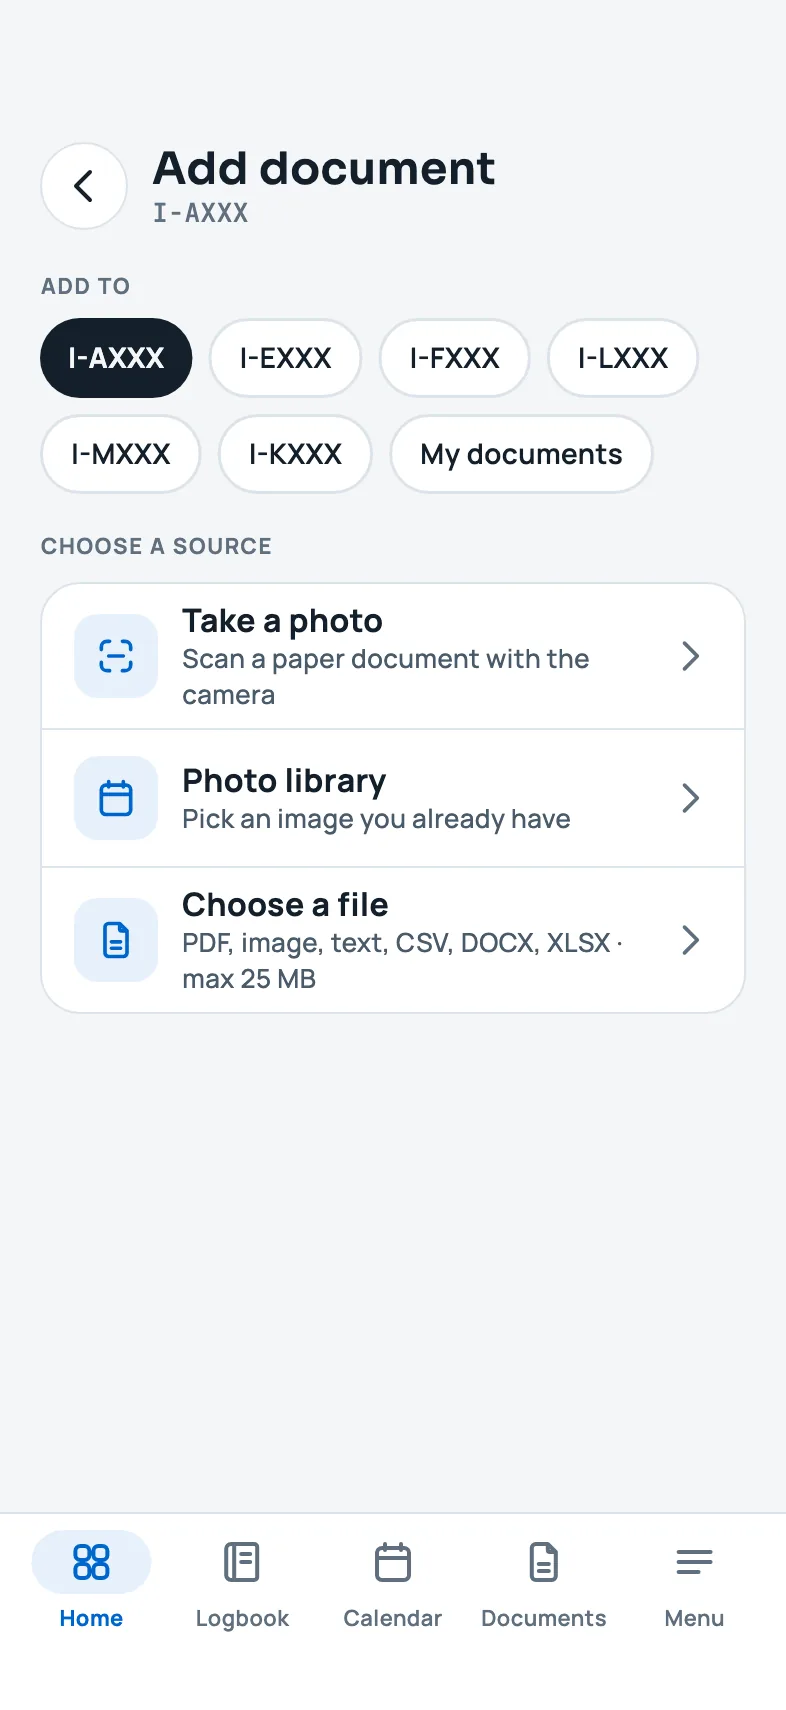Open the Take a photo chevron
This screenshot has height=1710, width=786.
point(690,656)
